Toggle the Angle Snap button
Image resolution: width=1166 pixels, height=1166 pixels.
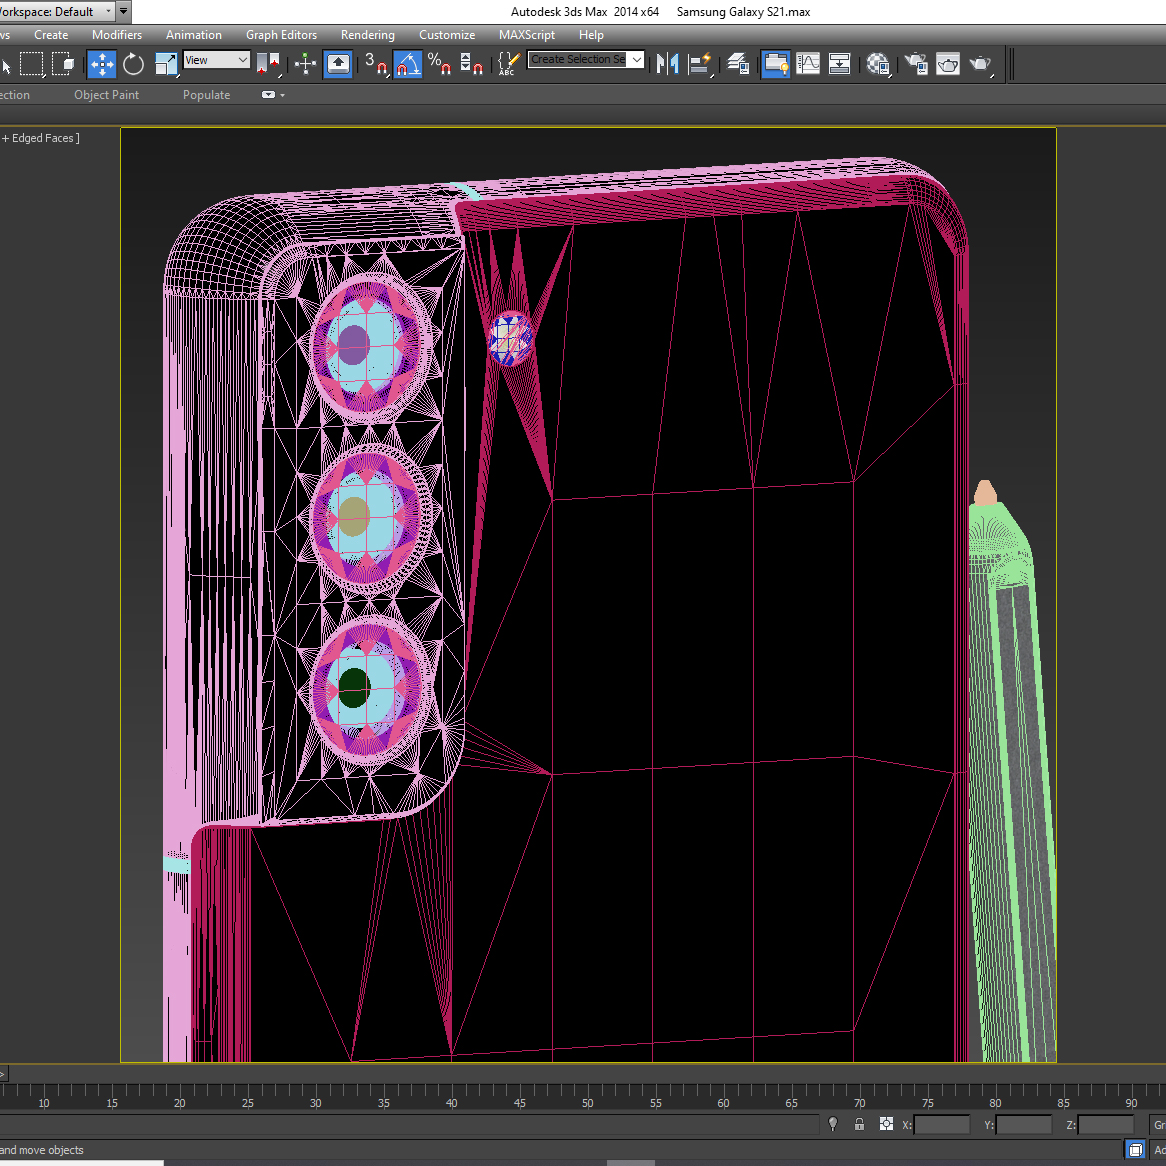(408, 65)
